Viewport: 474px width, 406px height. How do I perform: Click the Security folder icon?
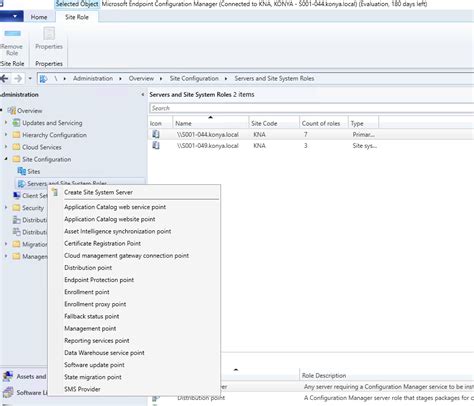click(16, 208)
